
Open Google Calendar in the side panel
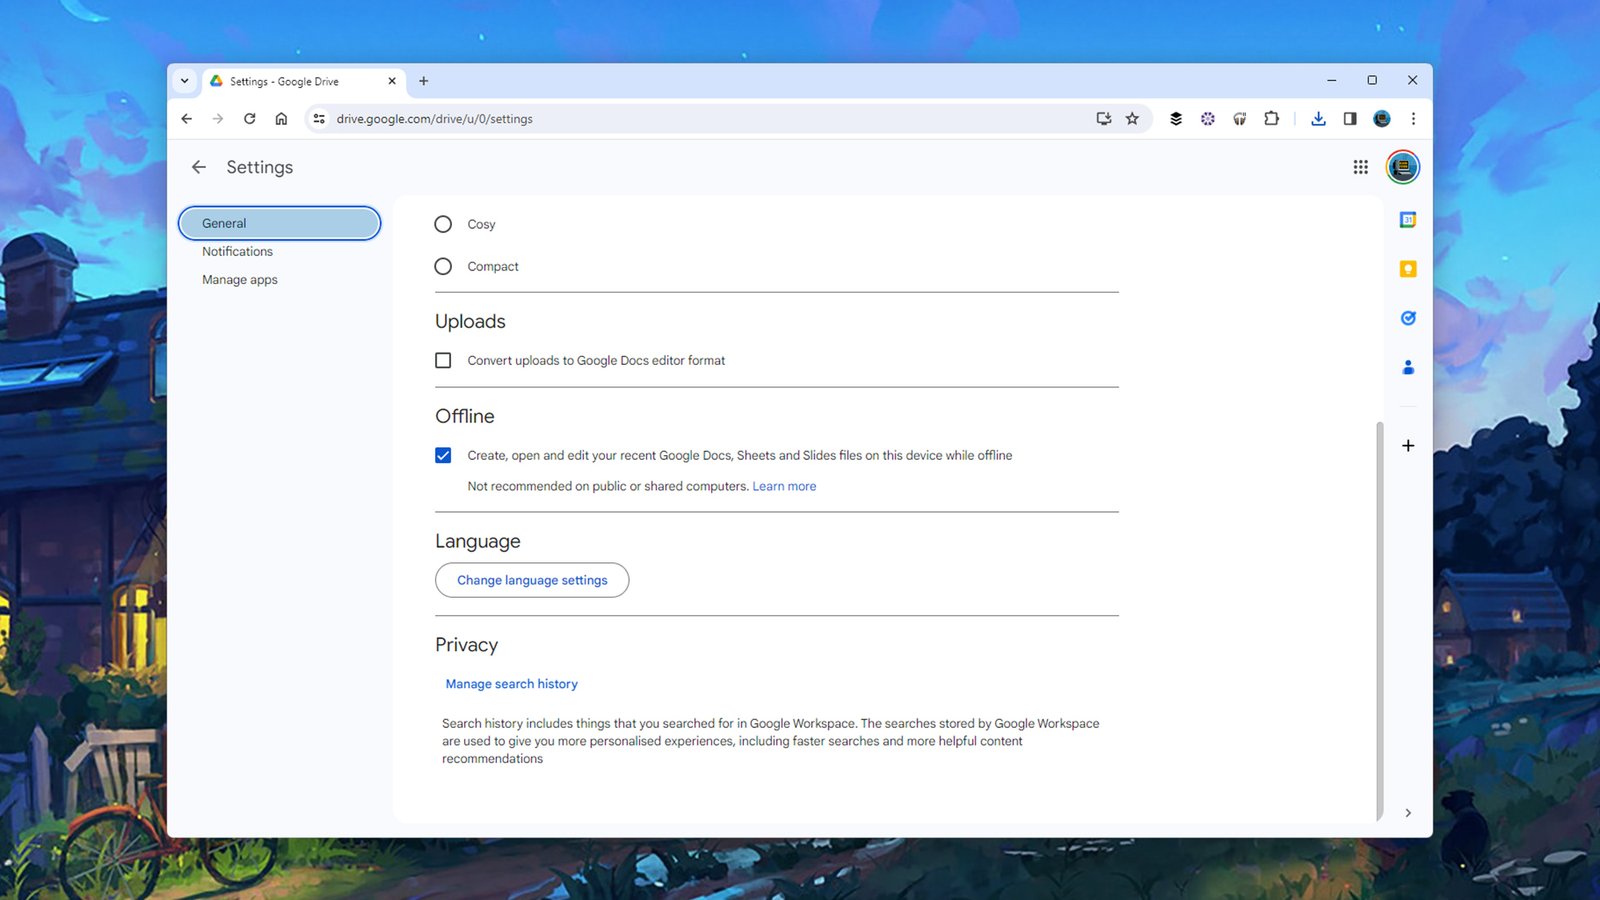coord(1408,220)
